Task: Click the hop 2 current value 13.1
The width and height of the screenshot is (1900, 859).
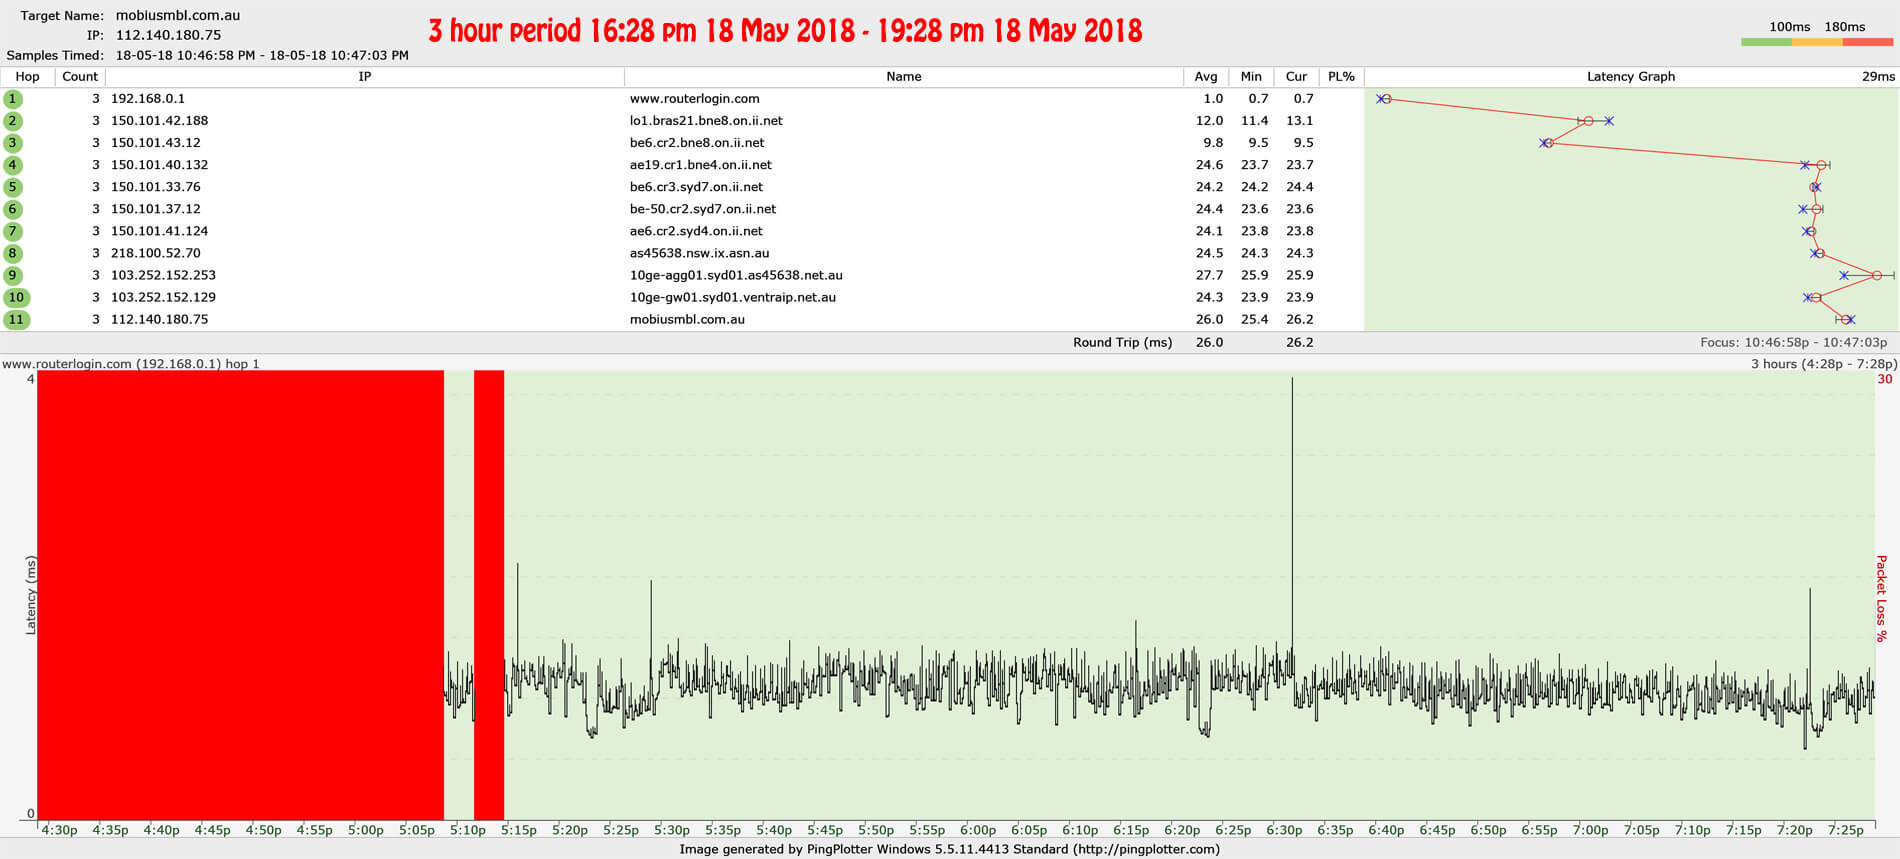Action: [1299, 121]
